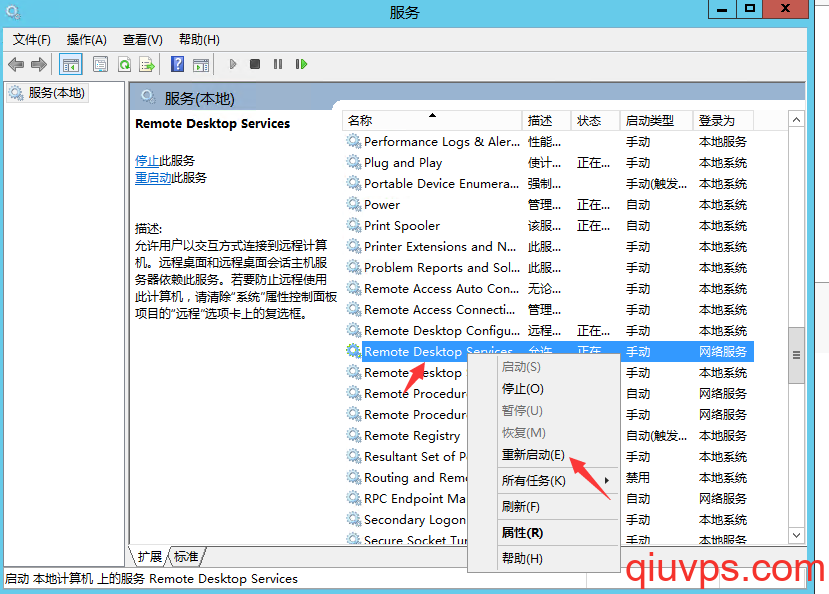
Task: Click the vertical scrollbar thumb
Action: coord(796,355)
